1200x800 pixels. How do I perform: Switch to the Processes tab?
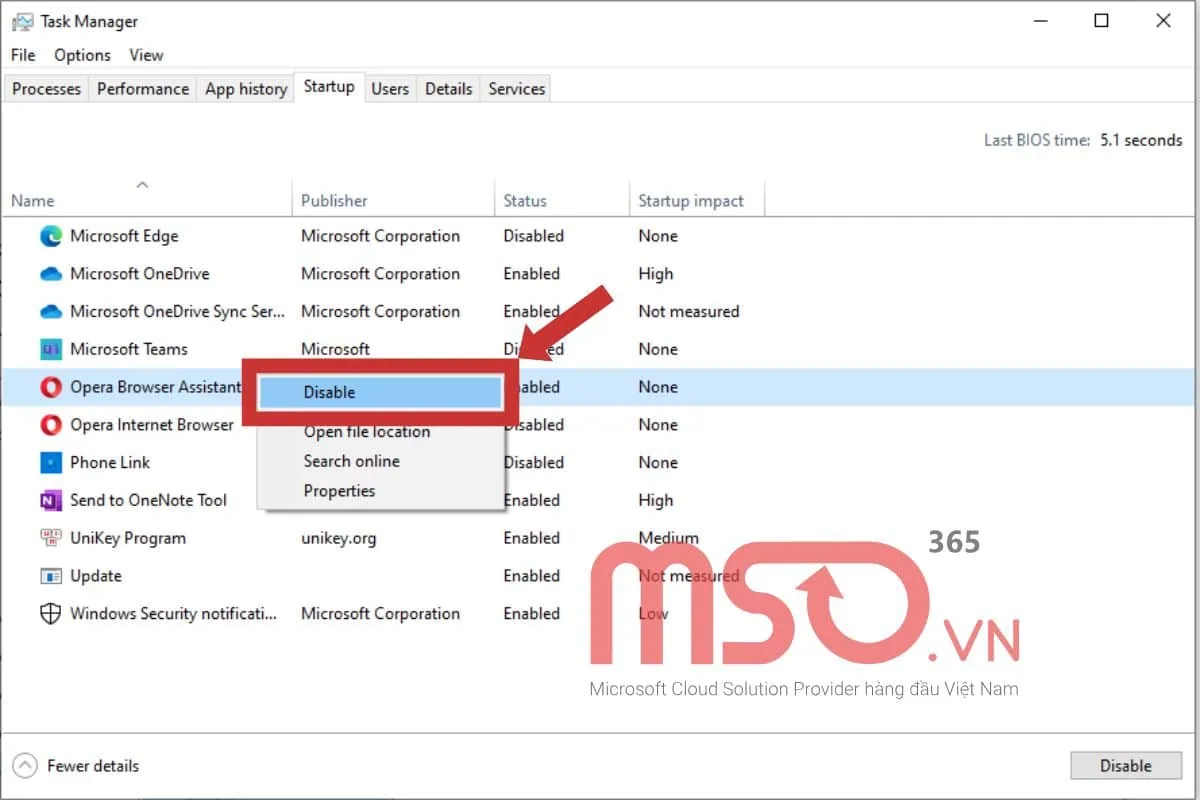point(46,88)
